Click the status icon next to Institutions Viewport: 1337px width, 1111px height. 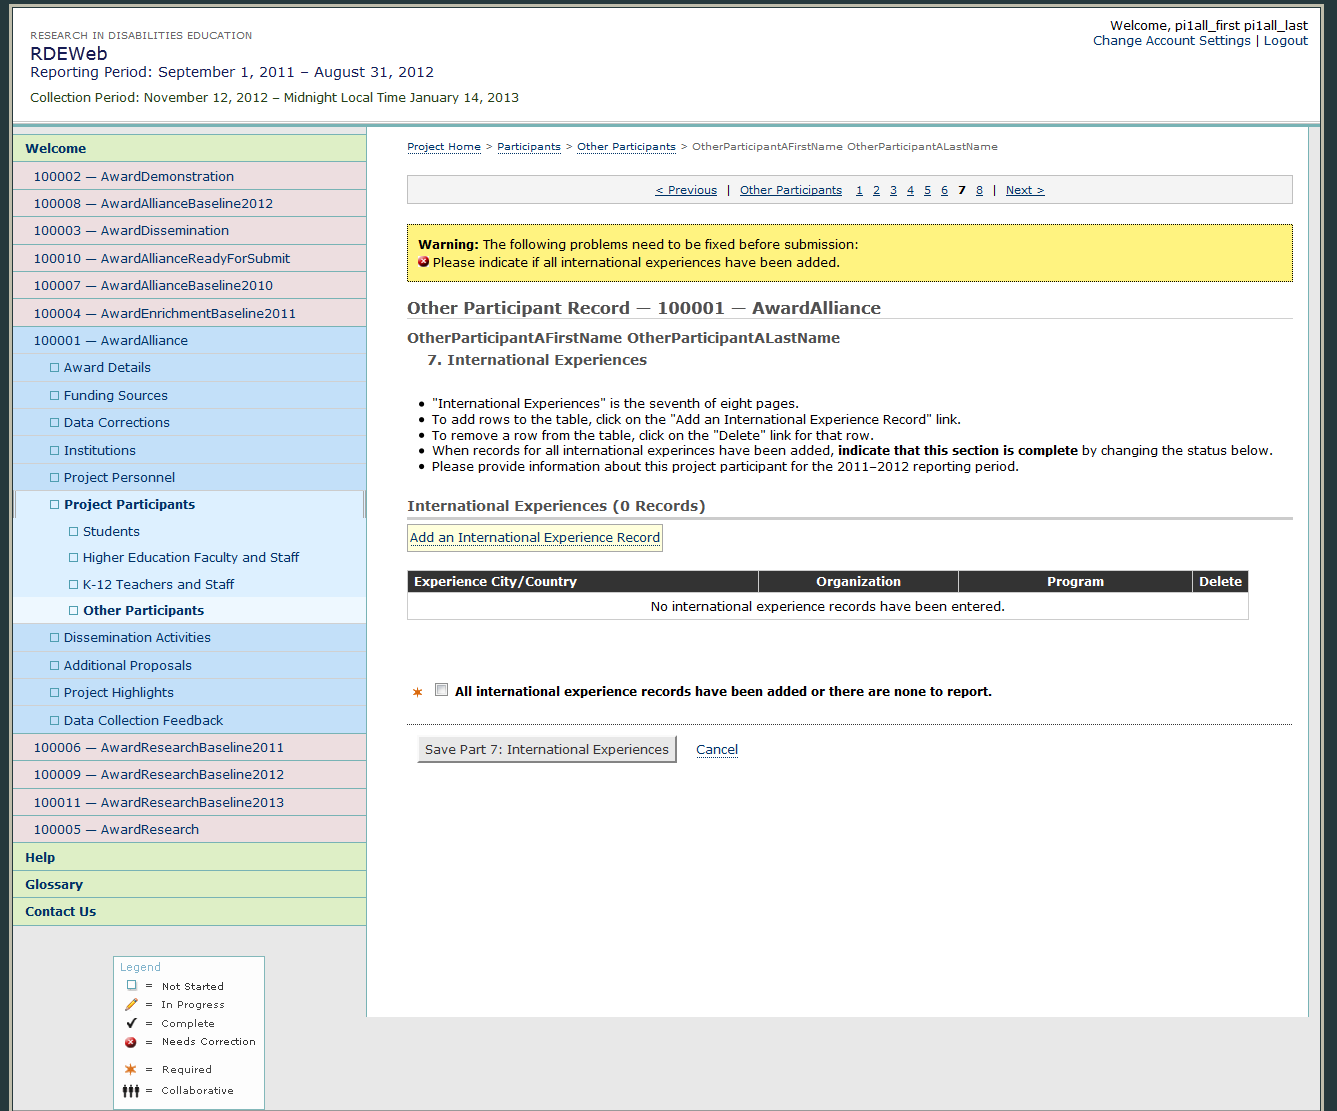coord(55,451)
